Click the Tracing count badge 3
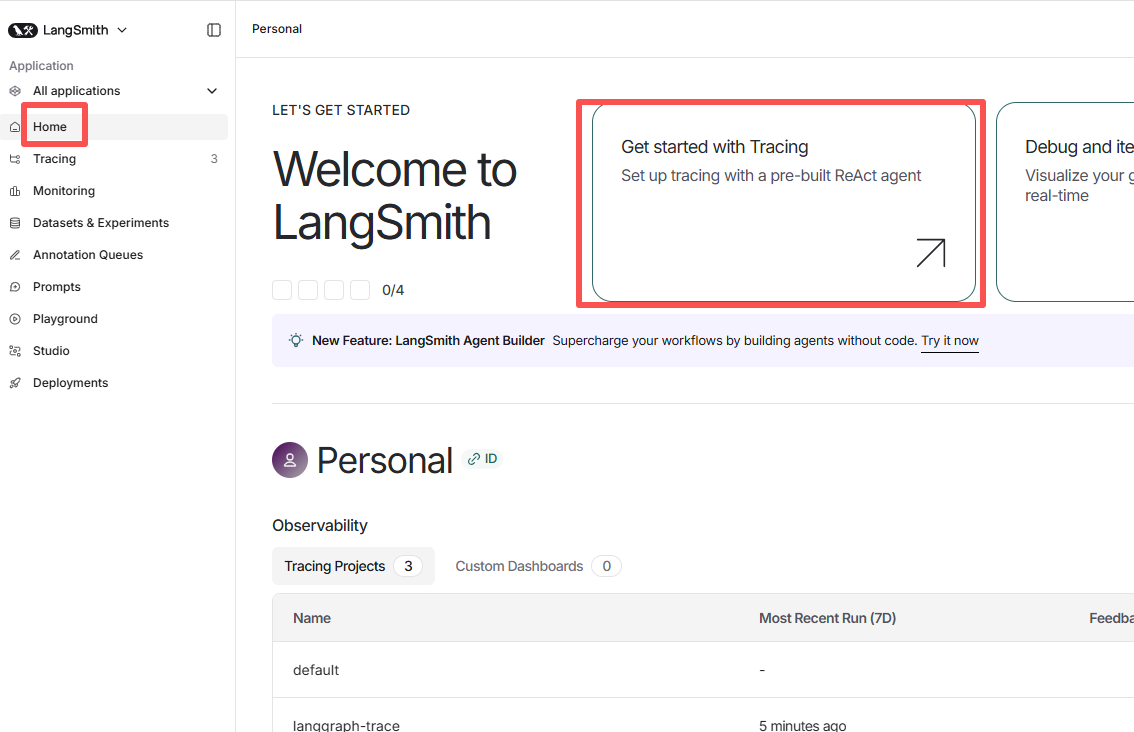The image size is (1134, 732). click(214, 159)
